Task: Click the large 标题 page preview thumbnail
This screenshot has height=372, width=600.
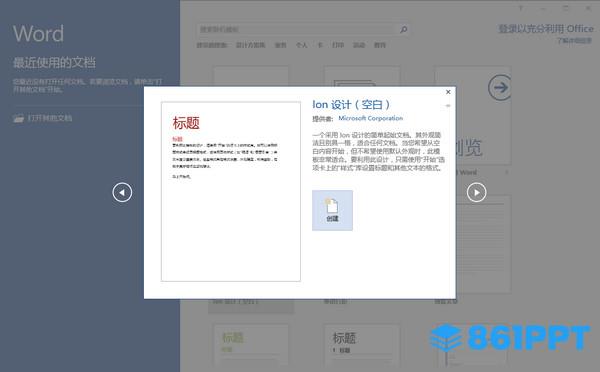Action: 231,191
